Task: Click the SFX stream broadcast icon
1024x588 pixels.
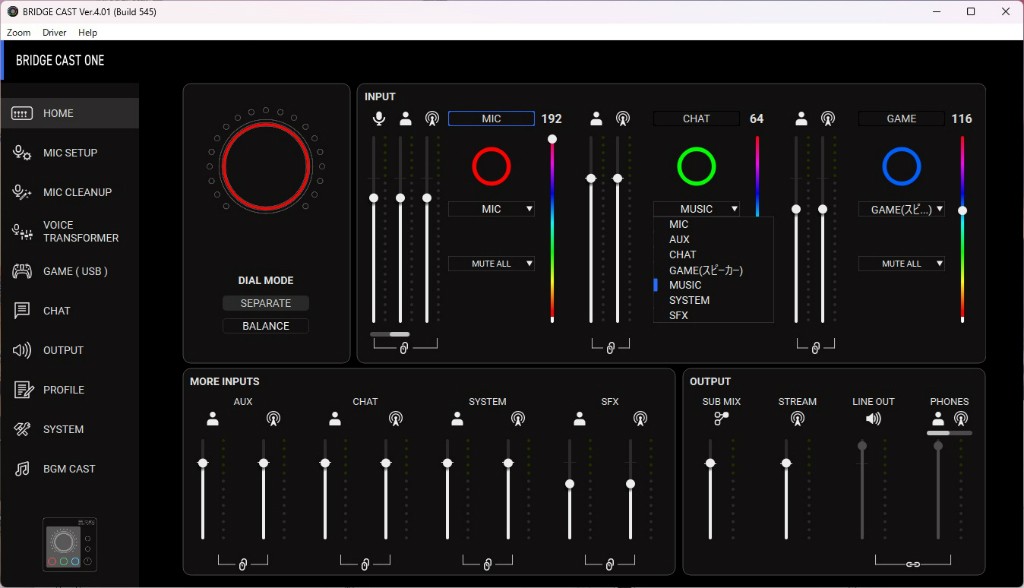Action: point(639,419)
